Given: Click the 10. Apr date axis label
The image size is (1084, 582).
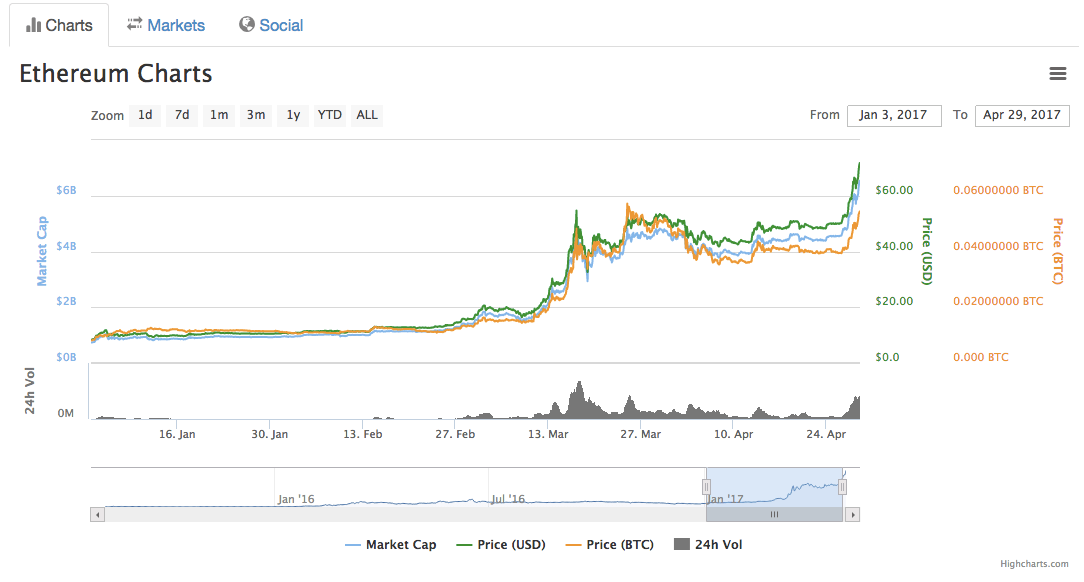Looking at the screenshot, I should (733, 434).
